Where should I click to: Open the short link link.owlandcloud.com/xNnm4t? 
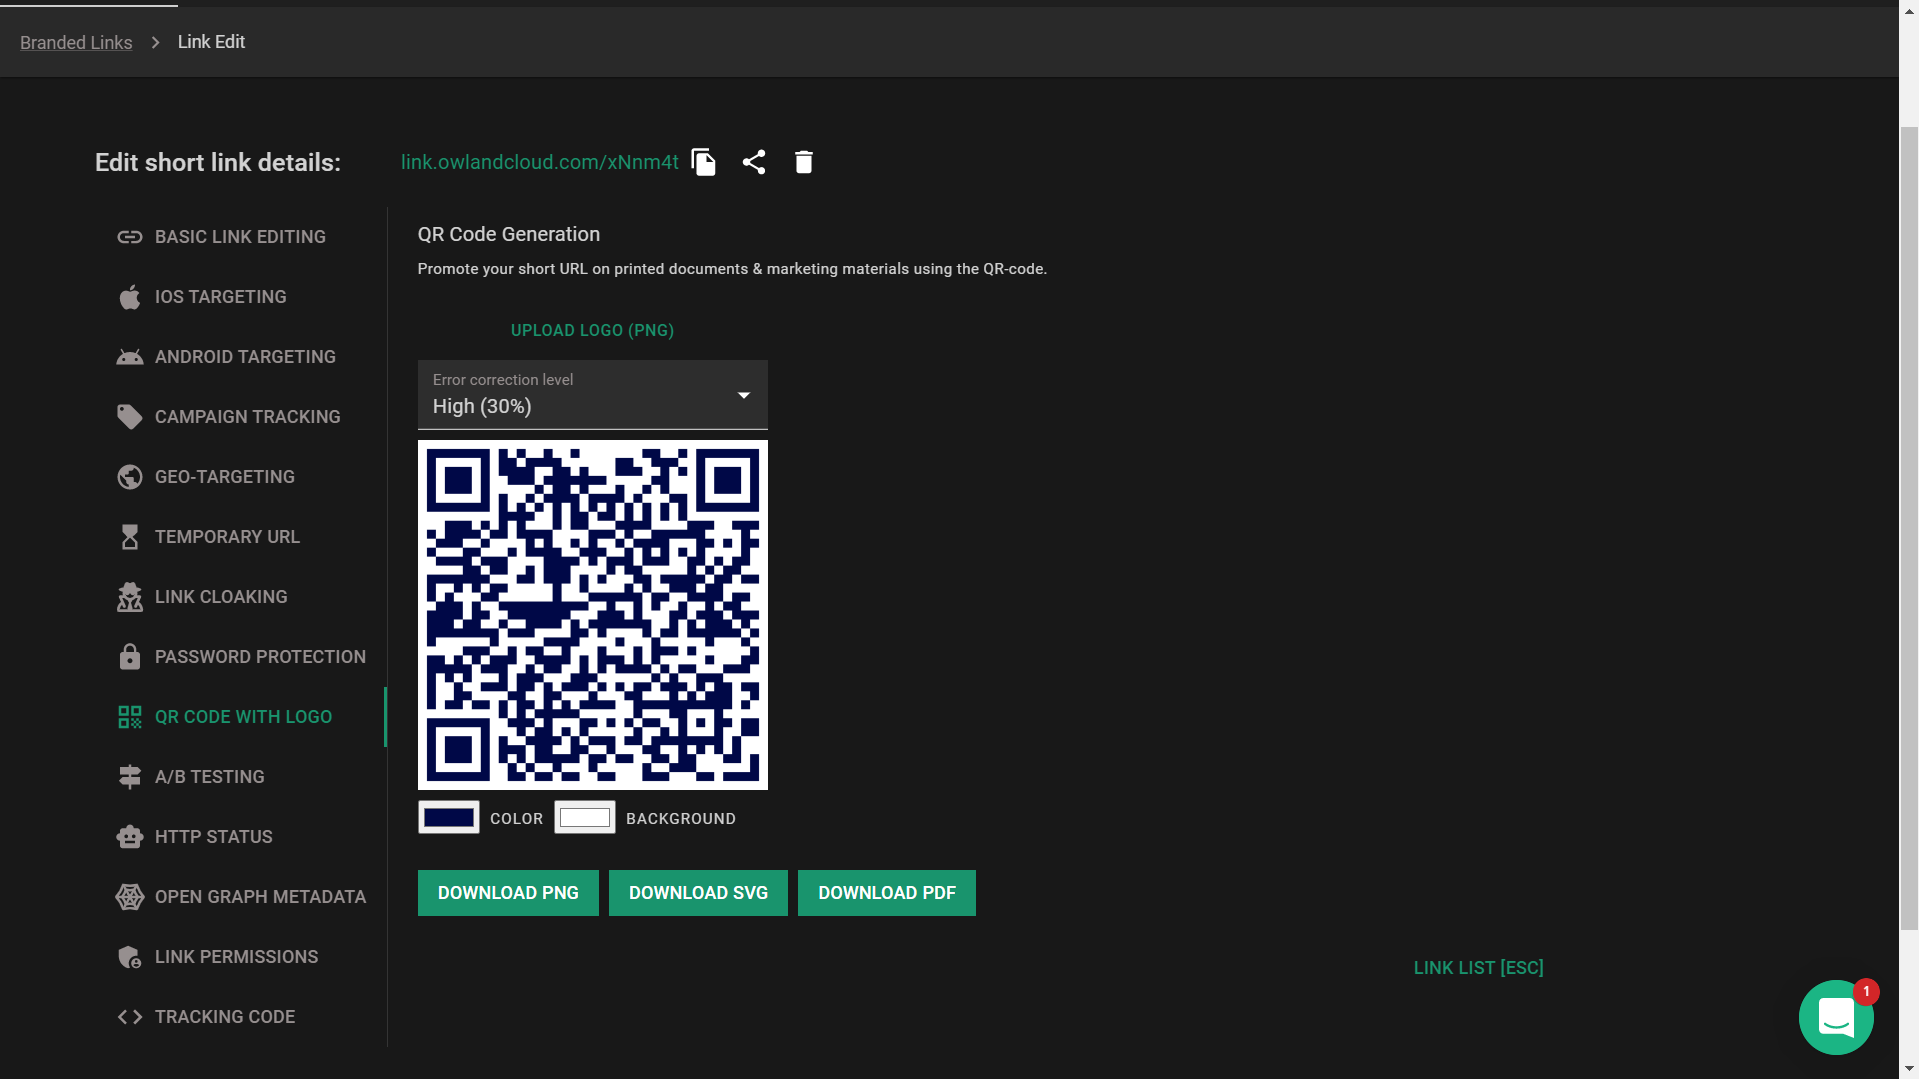540,162
